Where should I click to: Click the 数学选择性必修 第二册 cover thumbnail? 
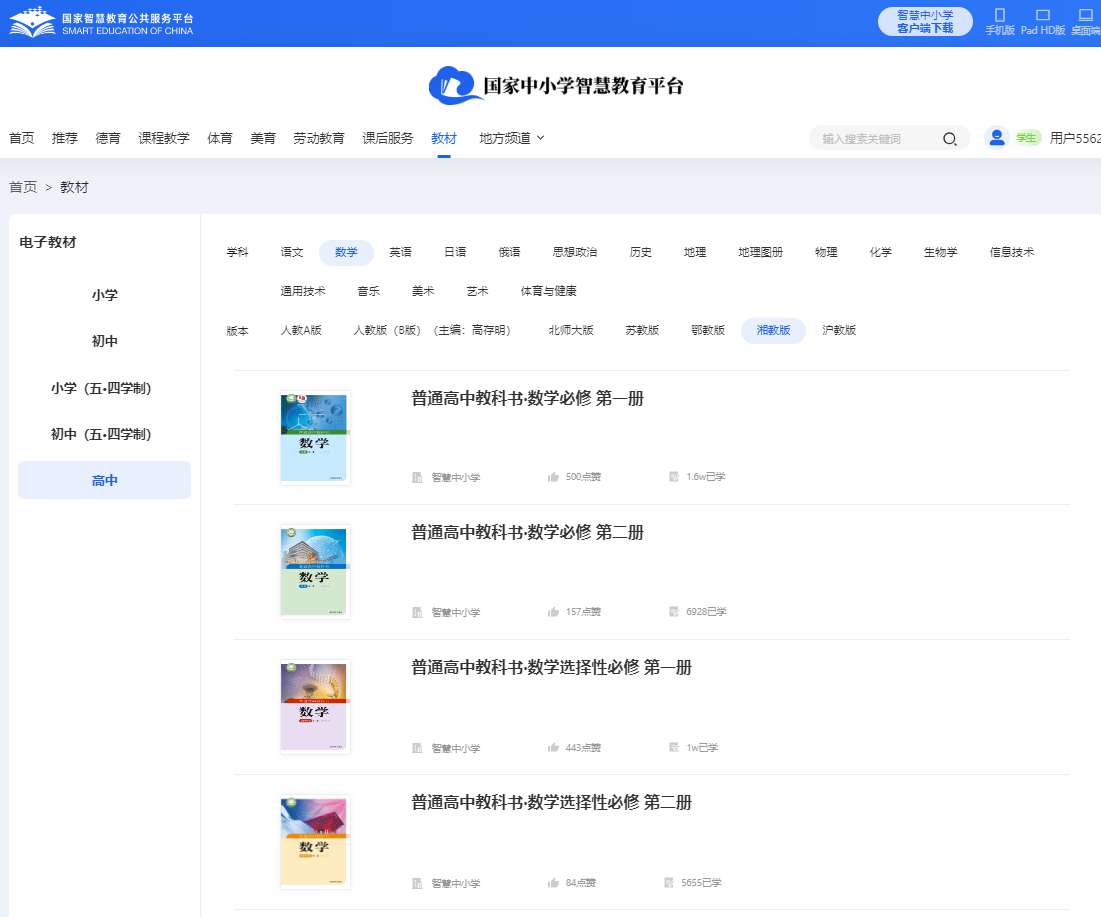click(314, 841)
